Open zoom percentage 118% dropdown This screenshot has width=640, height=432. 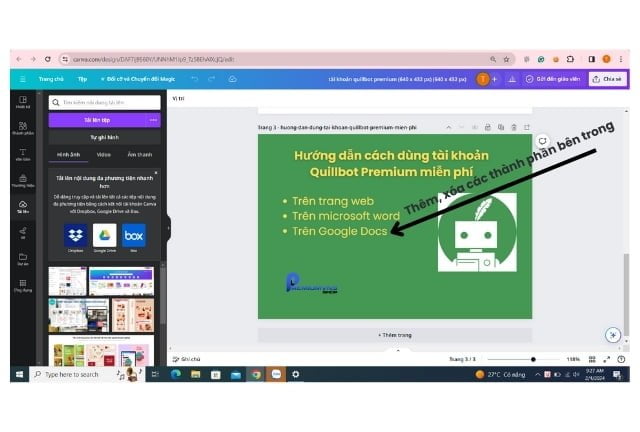573,359
